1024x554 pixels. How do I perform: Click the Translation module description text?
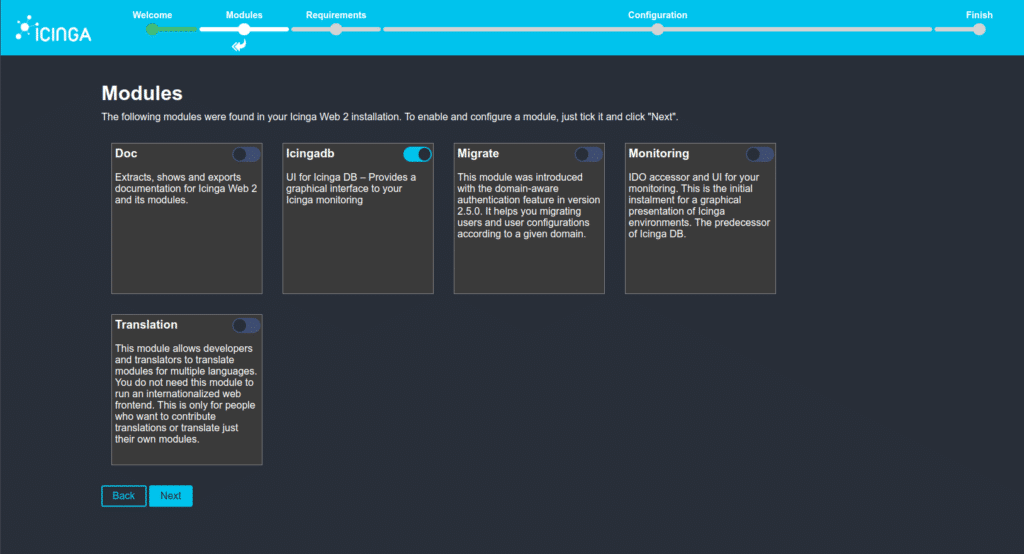click(186, 394)
